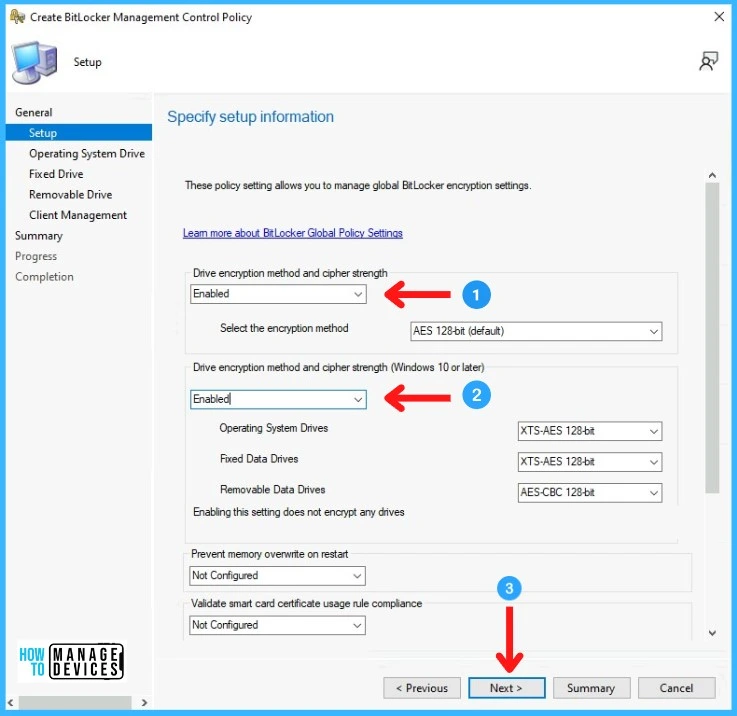
Task: Click 'Fixed Data Drives' label
Action: tap(259, 459)
